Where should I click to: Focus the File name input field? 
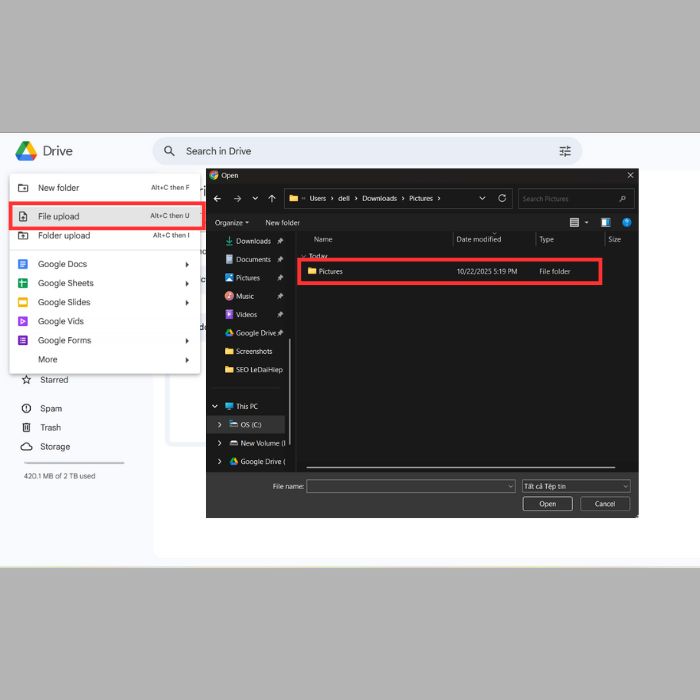point(411,486)
